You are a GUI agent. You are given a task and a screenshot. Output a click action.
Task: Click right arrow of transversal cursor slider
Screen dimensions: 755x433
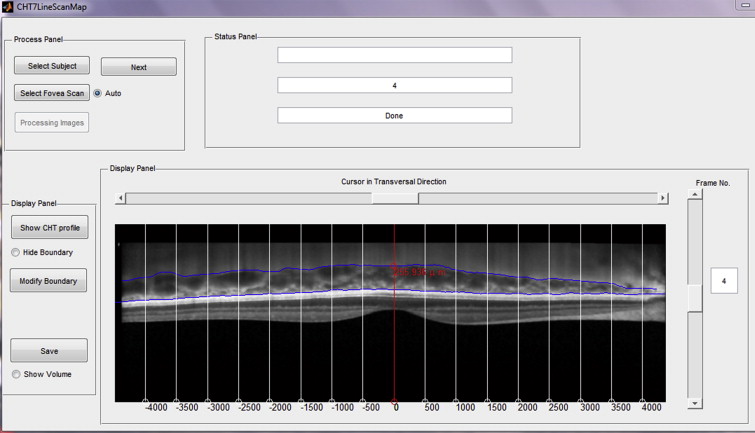point(662,198)
